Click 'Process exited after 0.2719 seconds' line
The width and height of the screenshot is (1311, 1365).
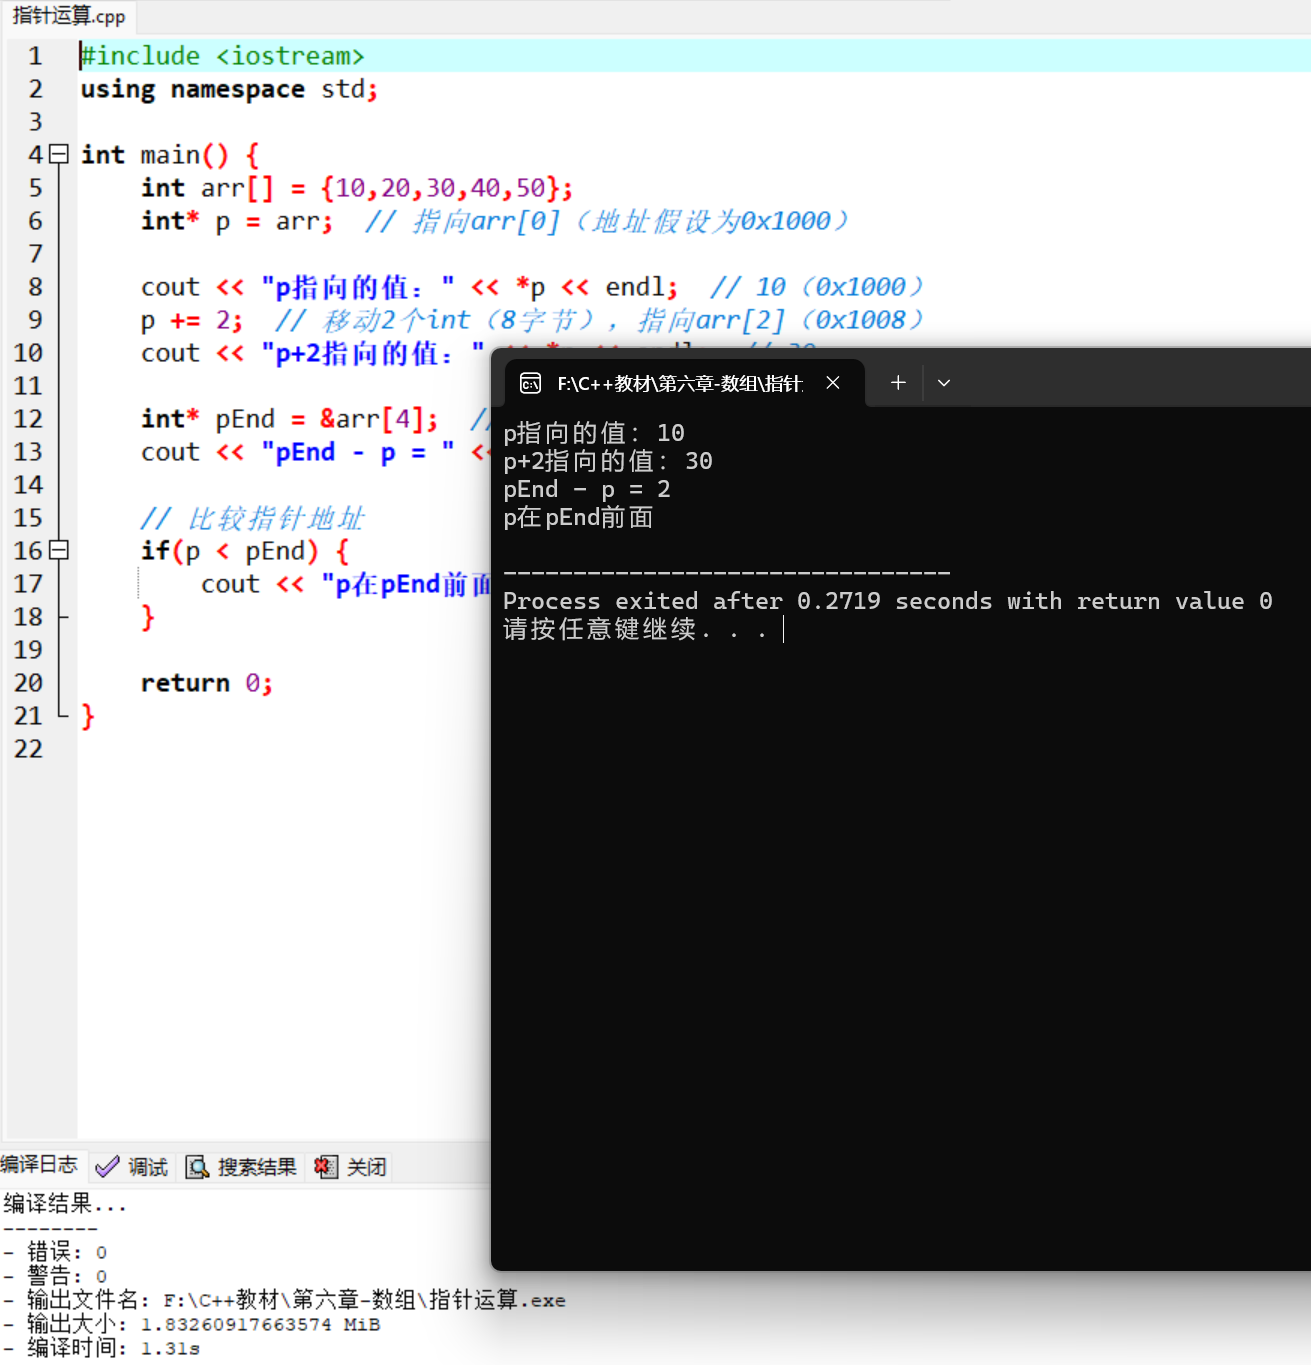[888, 601]
